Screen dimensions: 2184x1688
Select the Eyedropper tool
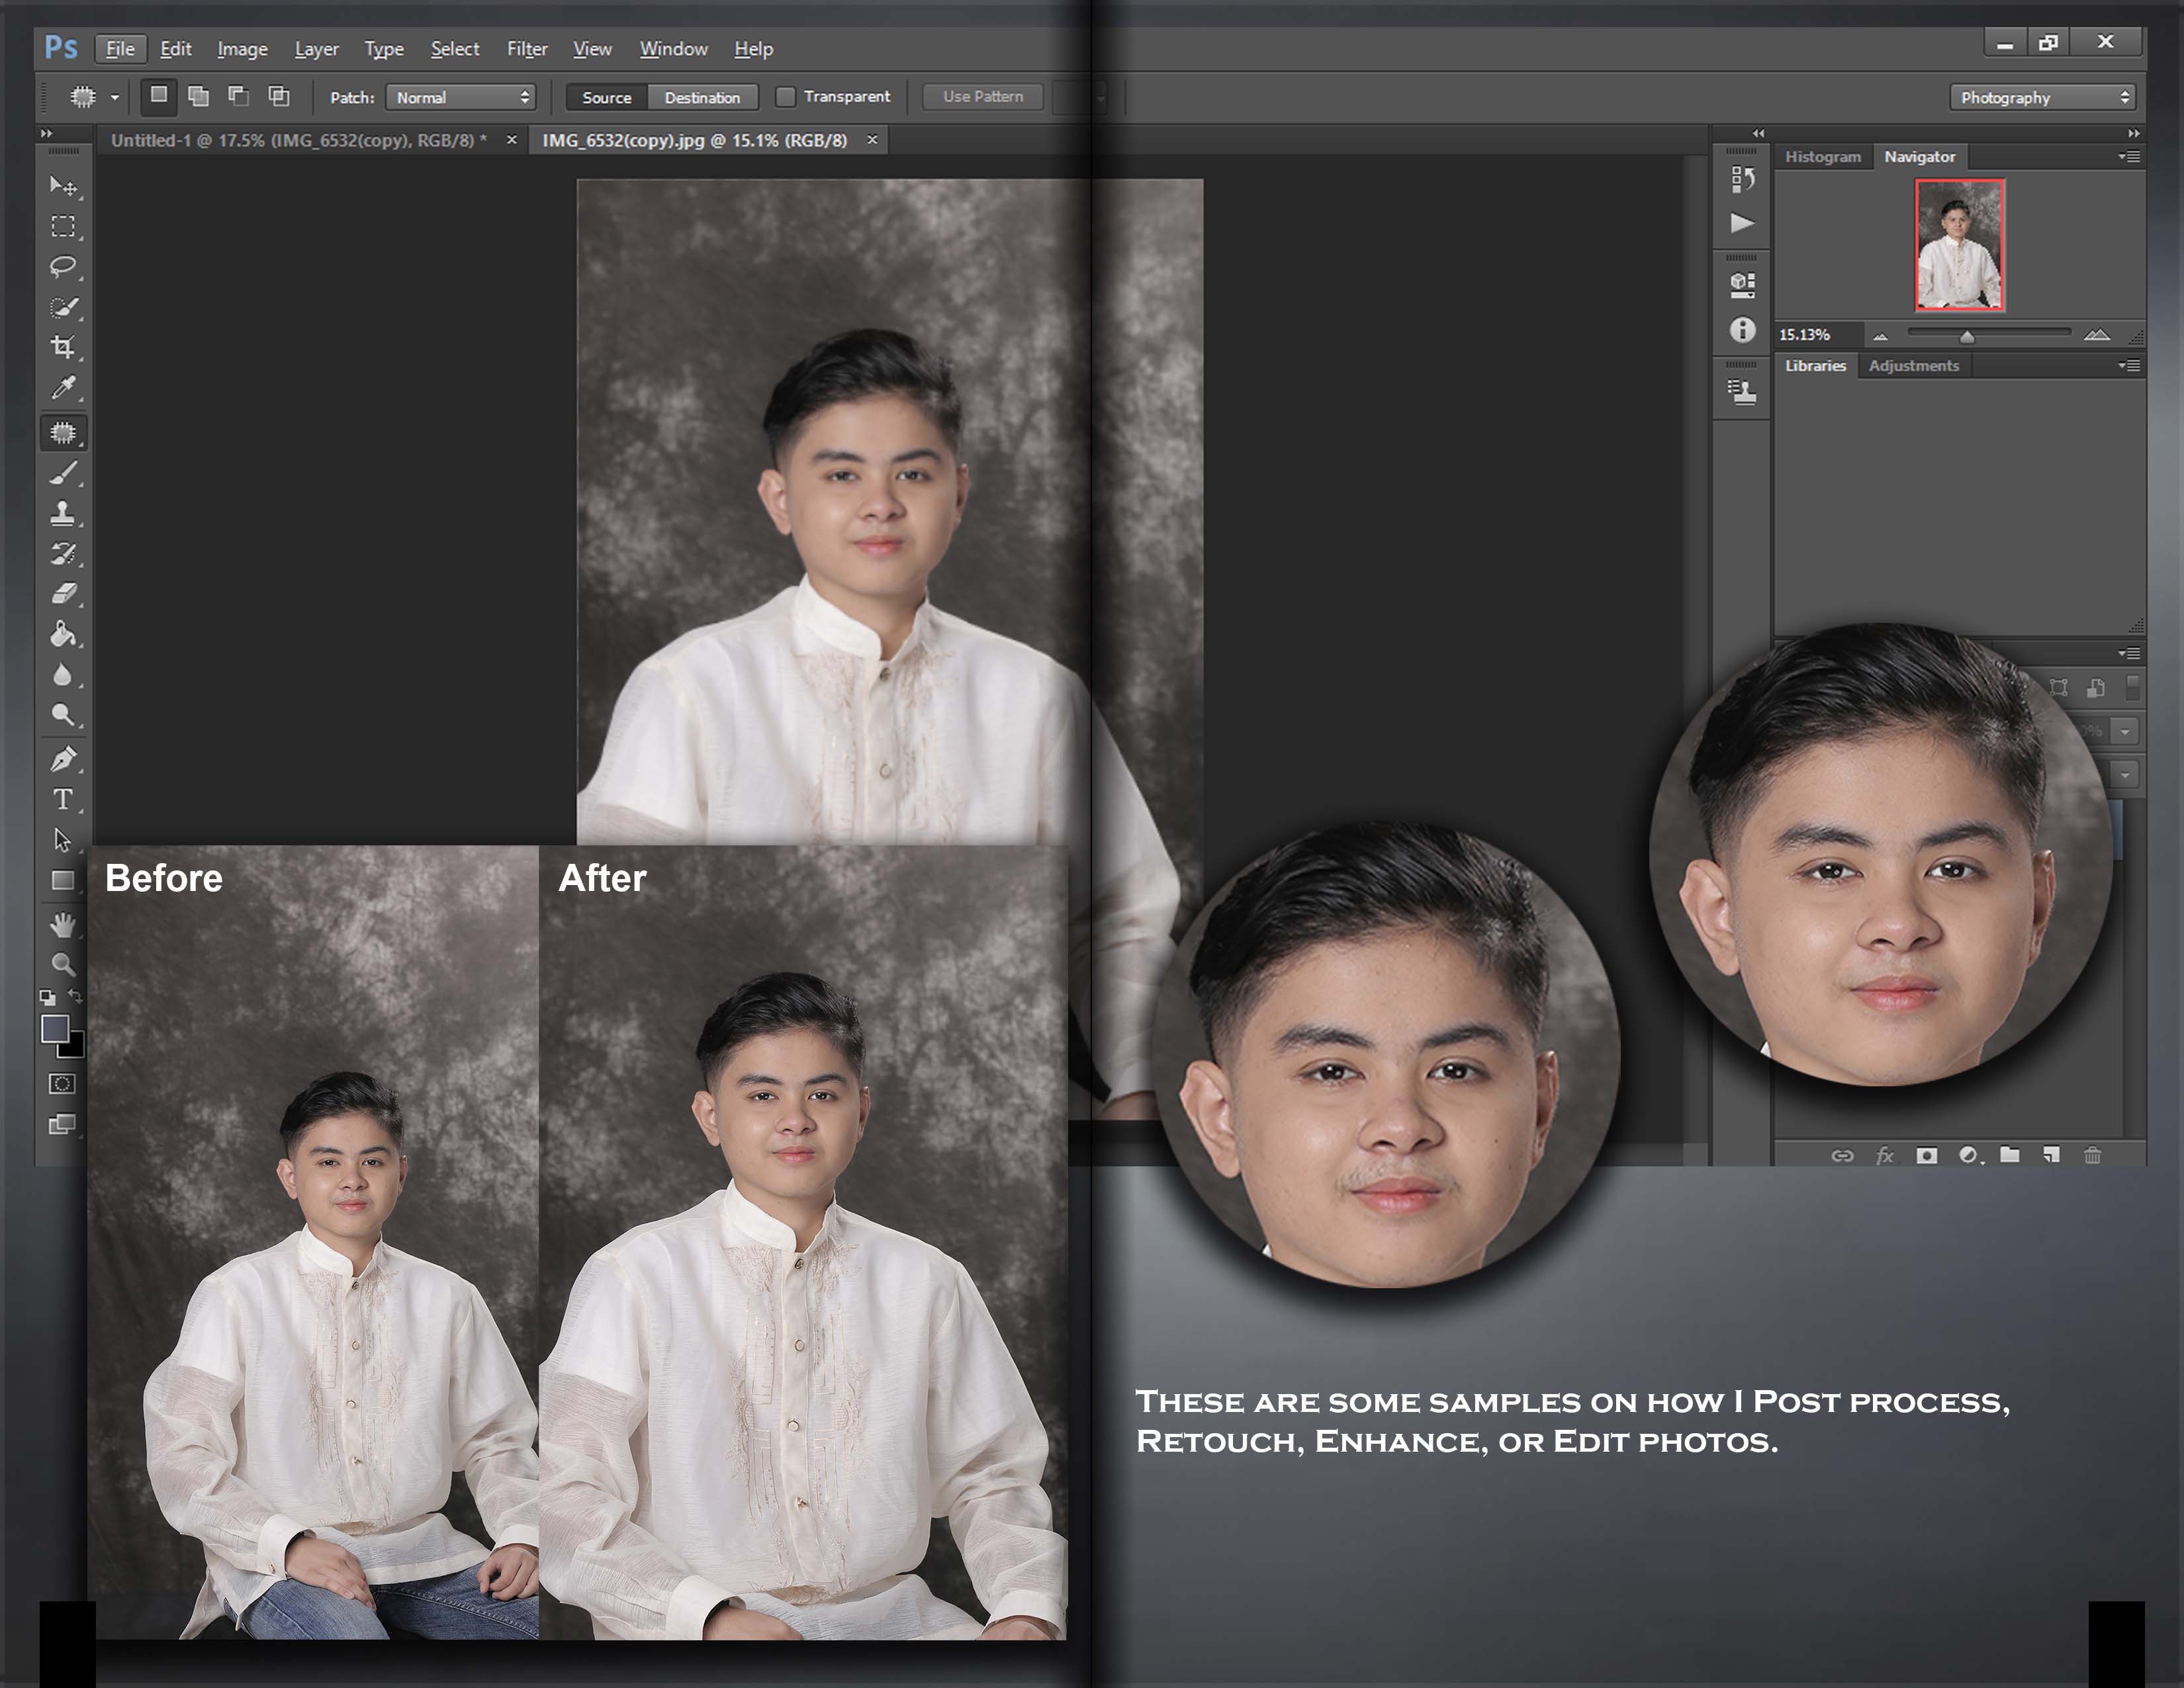pyautogui.click(x=63, y=387)
